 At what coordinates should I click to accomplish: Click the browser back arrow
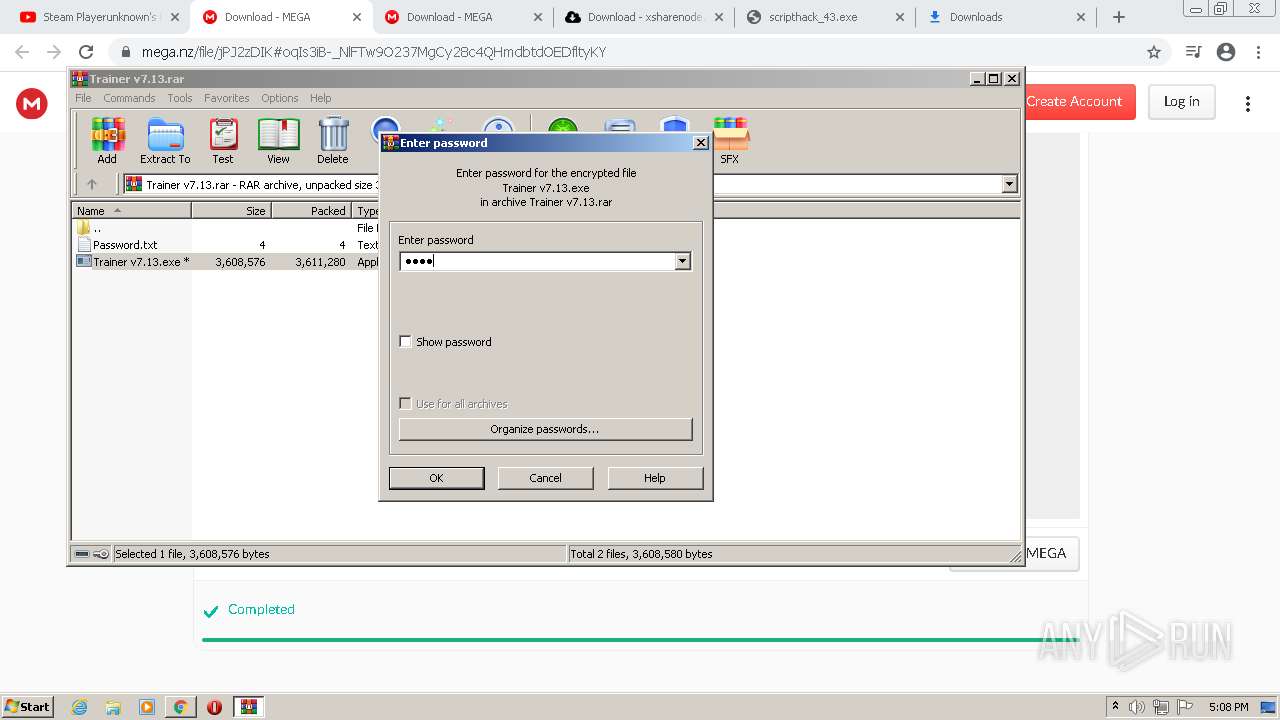[x=22, y=52]
